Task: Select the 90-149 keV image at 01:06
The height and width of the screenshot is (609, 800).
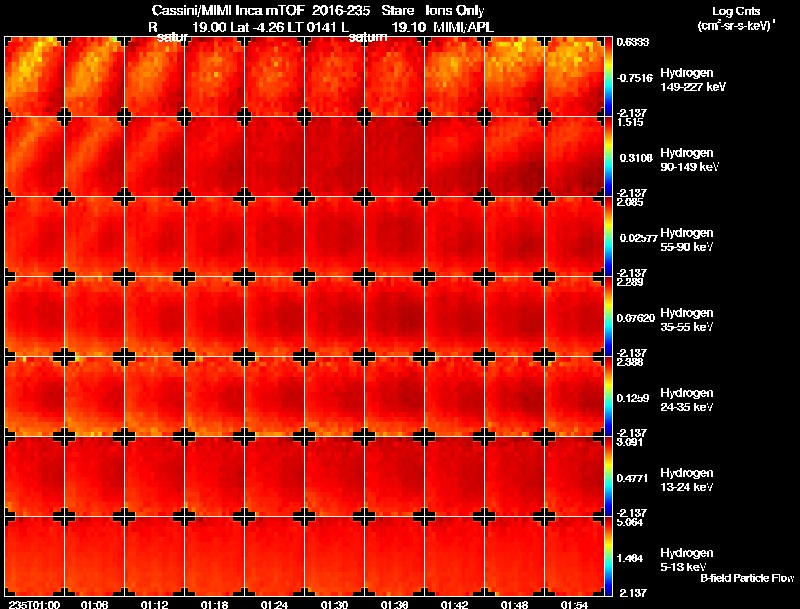Action: [94, 157]
